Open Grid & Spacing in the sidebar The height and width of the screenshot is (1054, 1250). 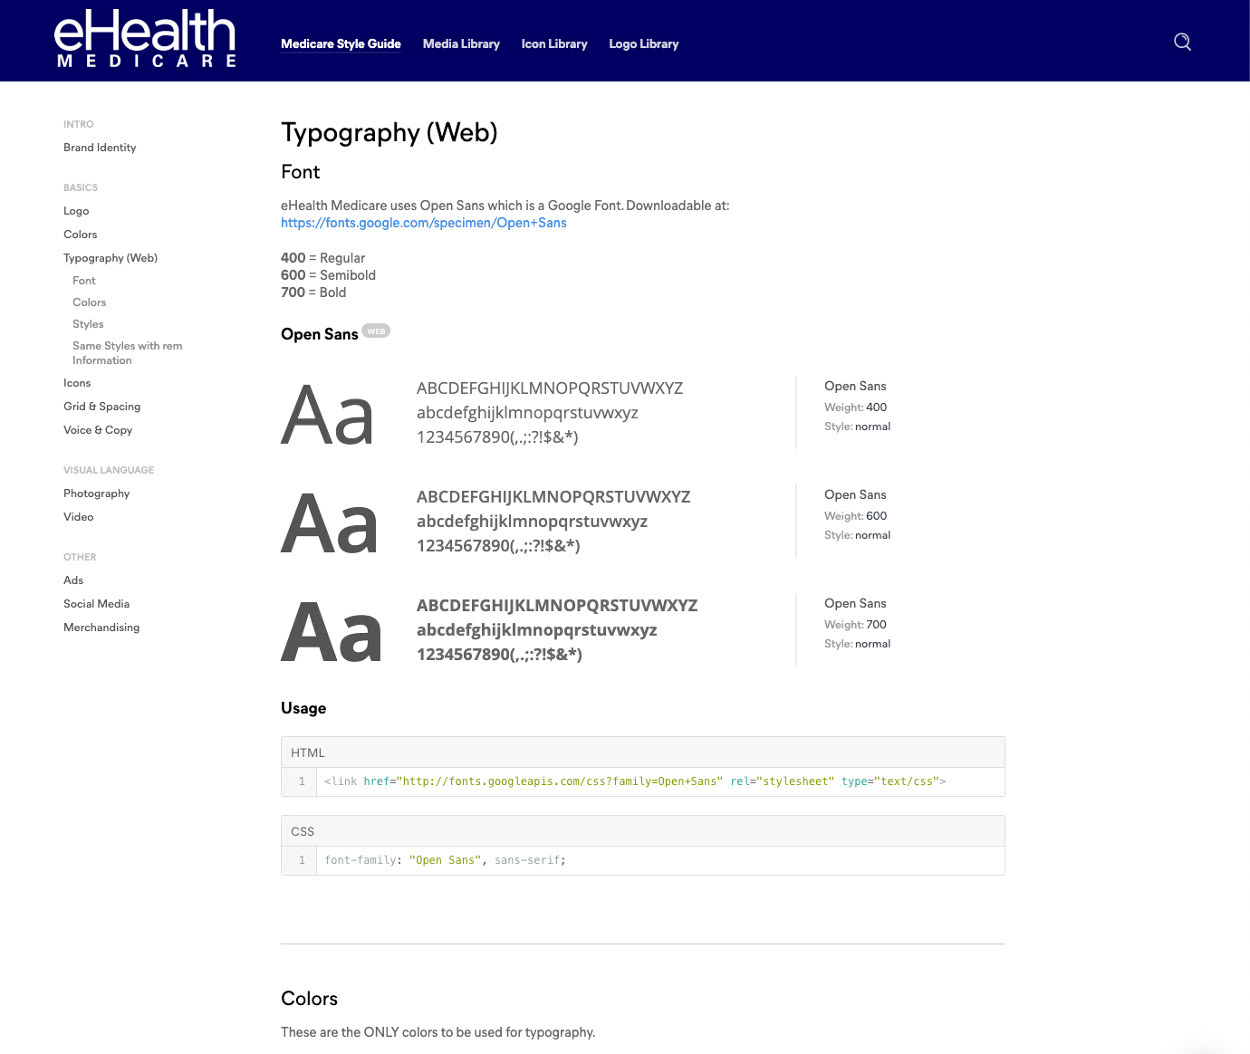coord(102,406)
